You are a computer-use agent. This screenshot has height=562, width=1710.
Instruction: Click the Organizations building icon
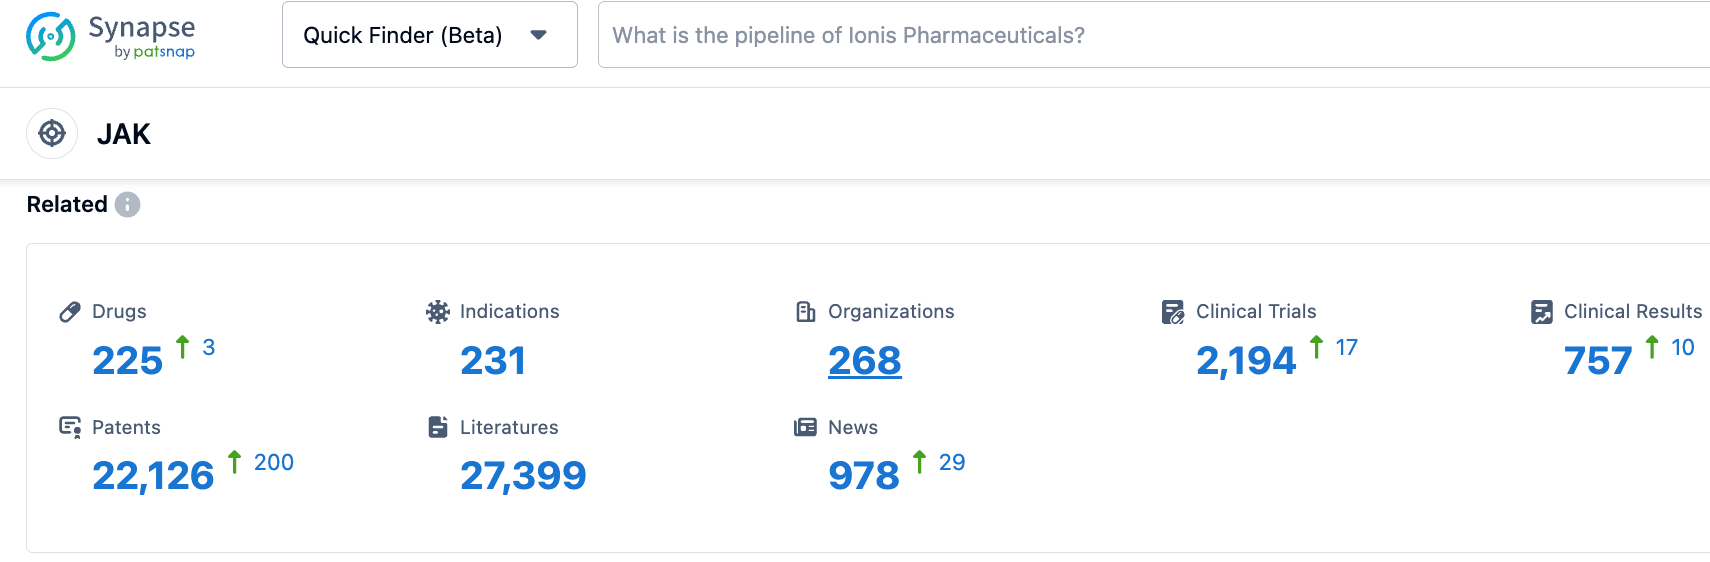click(806, 312)
